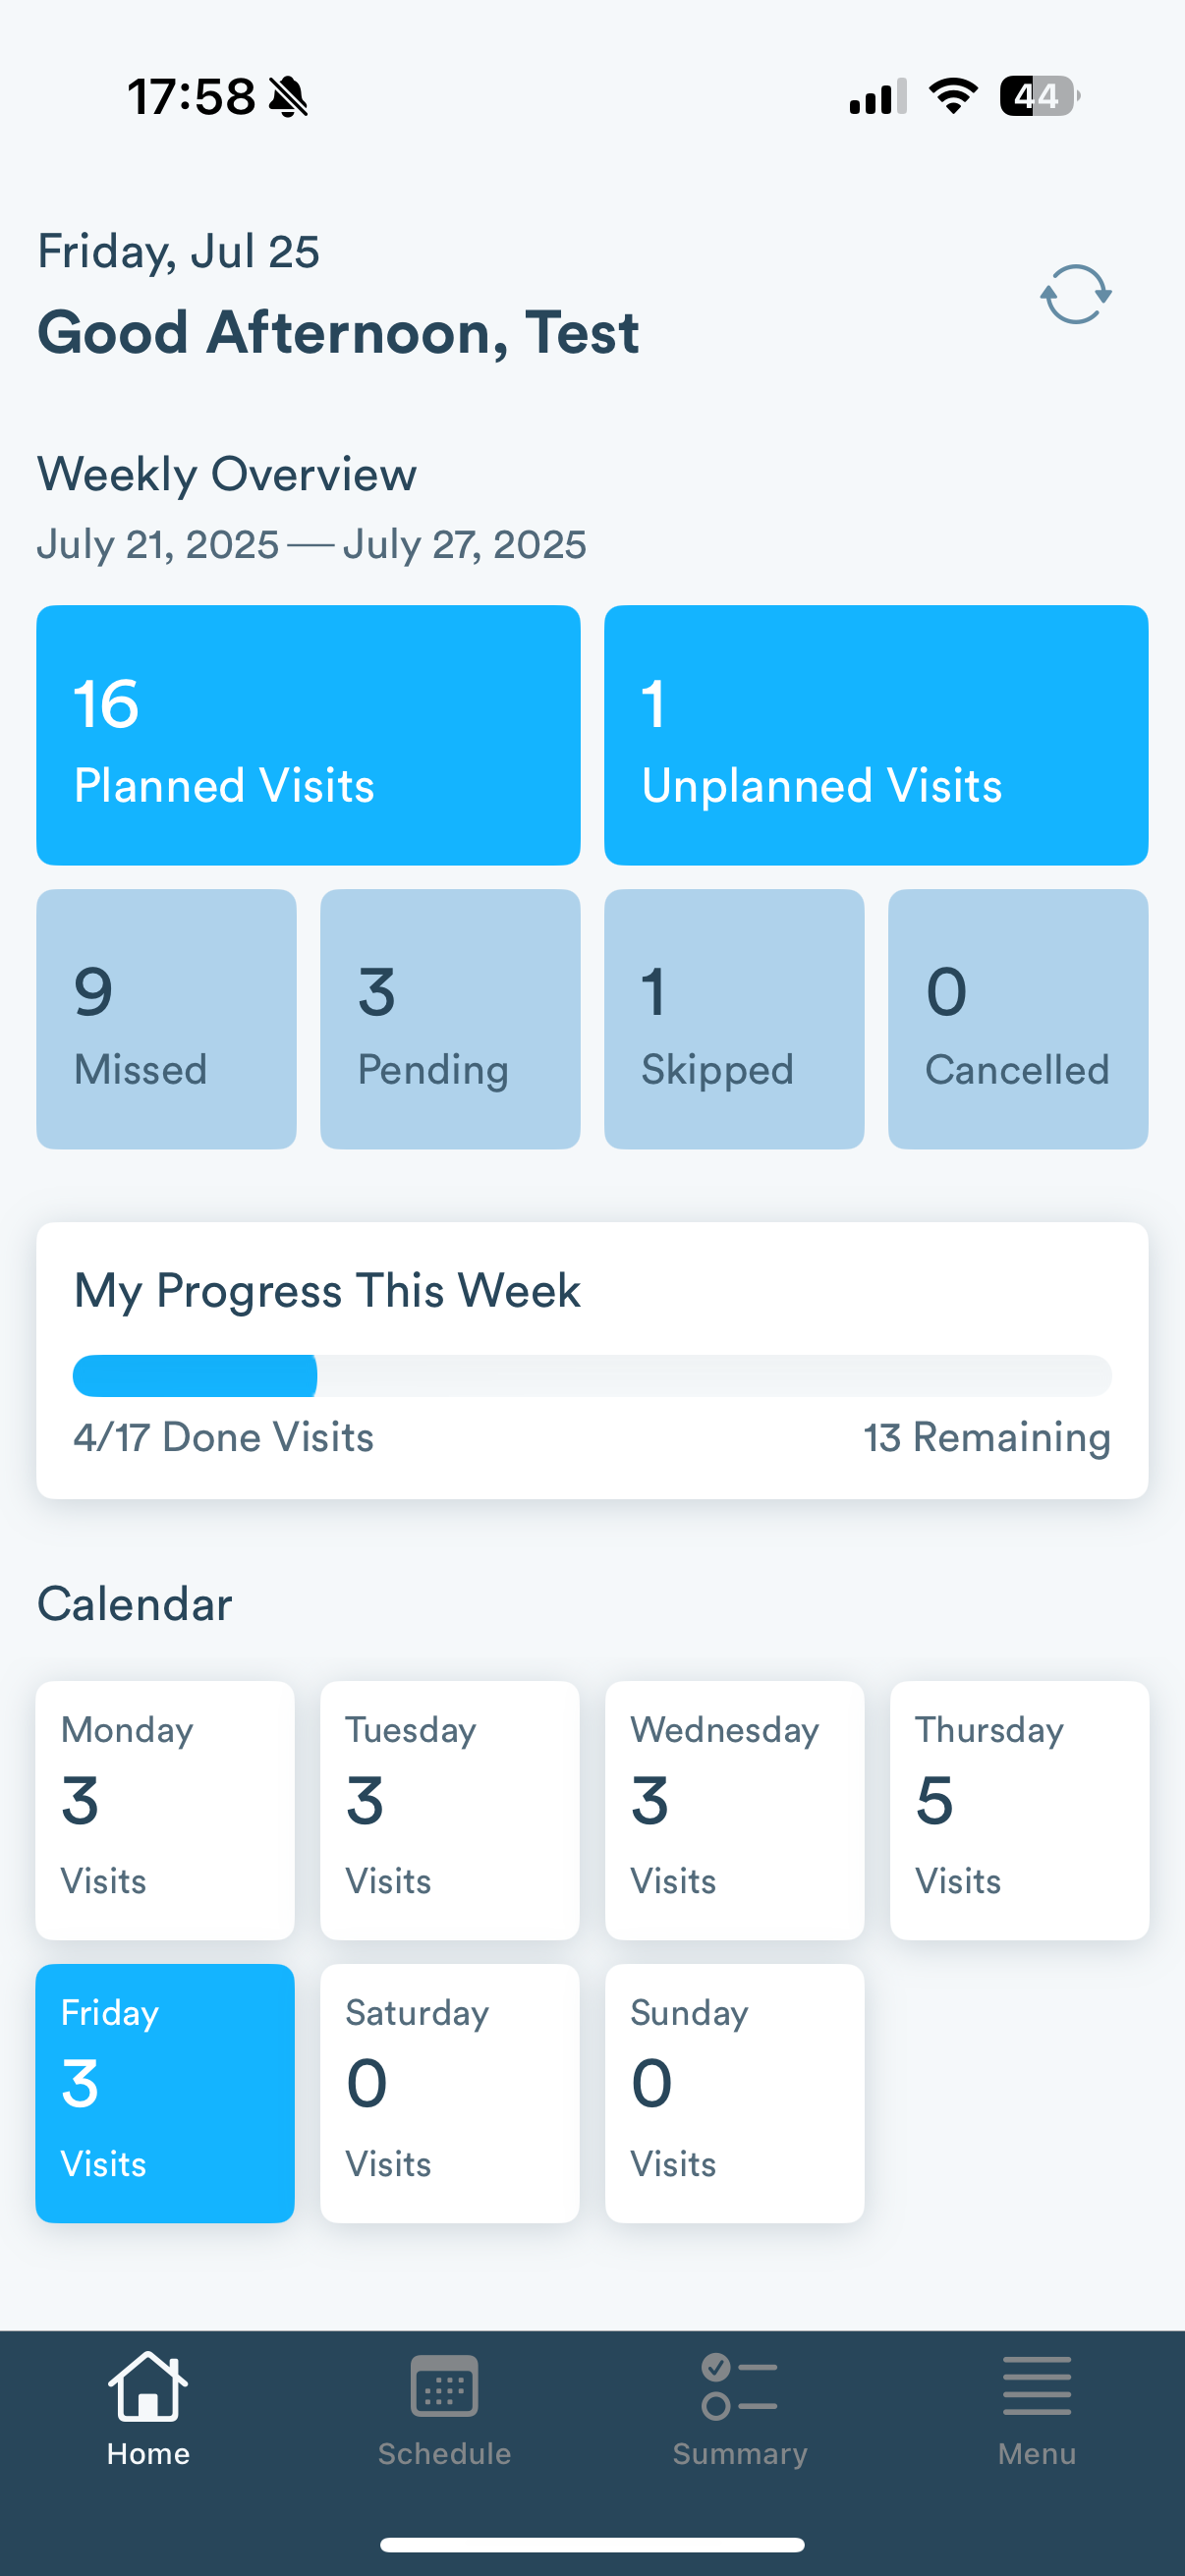Viewport: 1185px width, 2576px height.
Task: Tap the Wi-Fi status icon
Action: point(953,97)
